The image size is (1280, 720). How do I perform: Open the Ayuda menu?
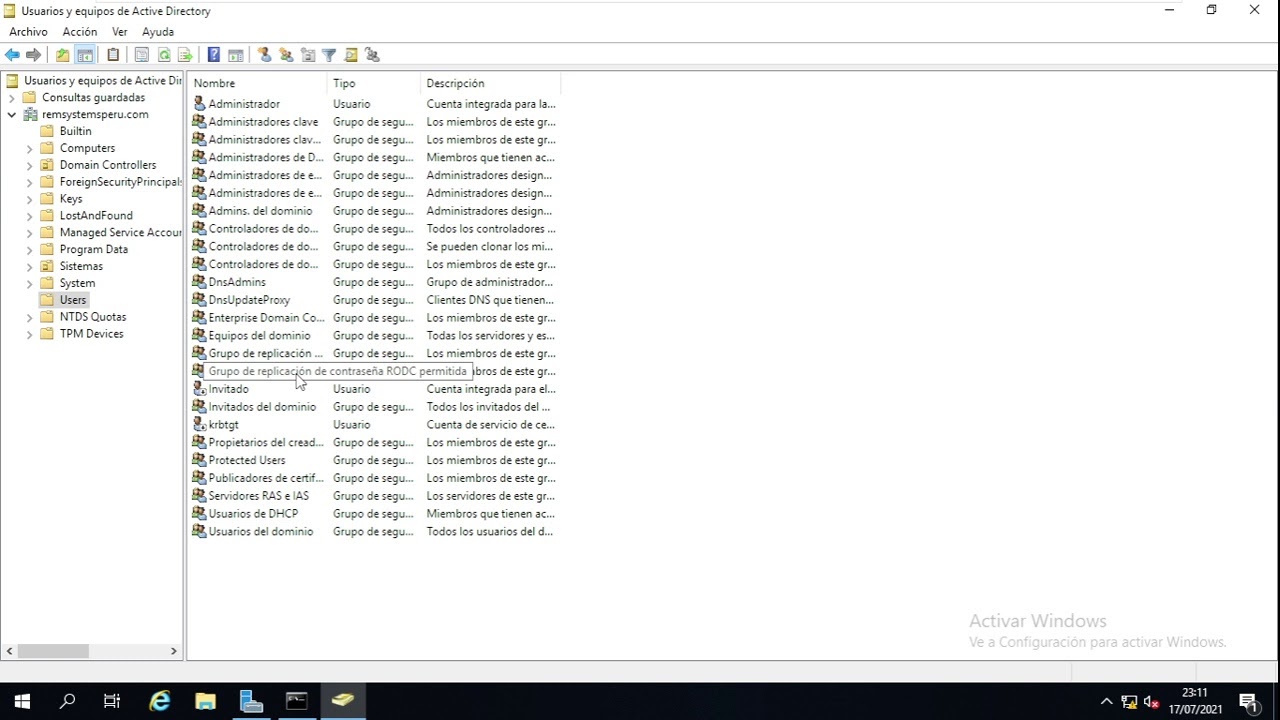pos(158,32)
